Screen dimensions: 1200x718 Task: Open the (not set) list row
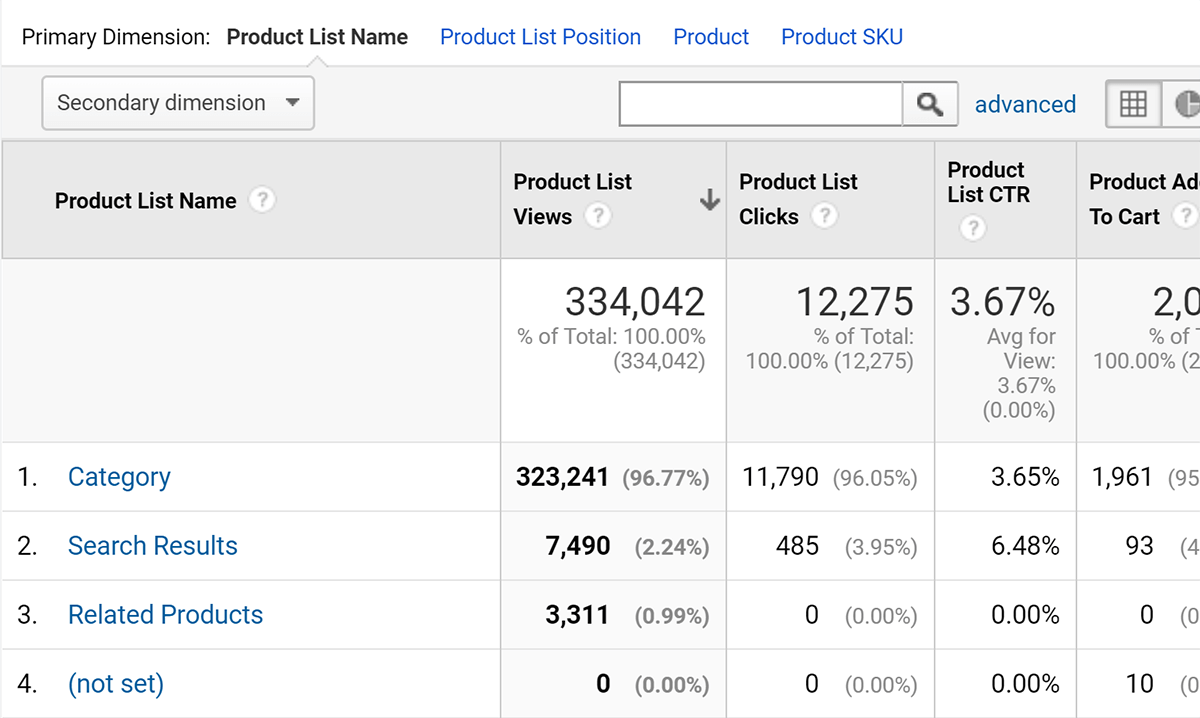coord(116,684)
